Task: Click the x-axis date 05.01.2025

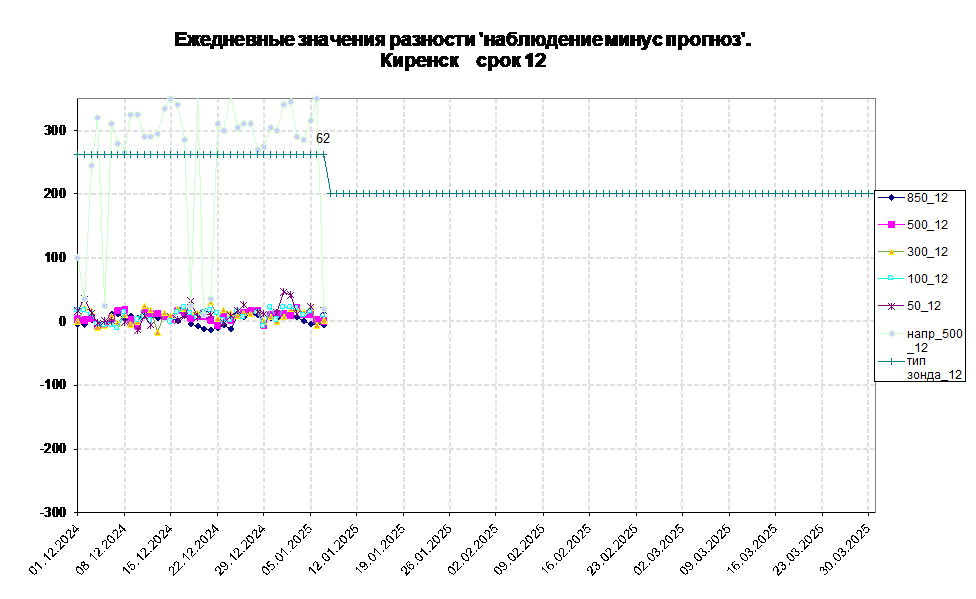Action: [x=288, y=549]
